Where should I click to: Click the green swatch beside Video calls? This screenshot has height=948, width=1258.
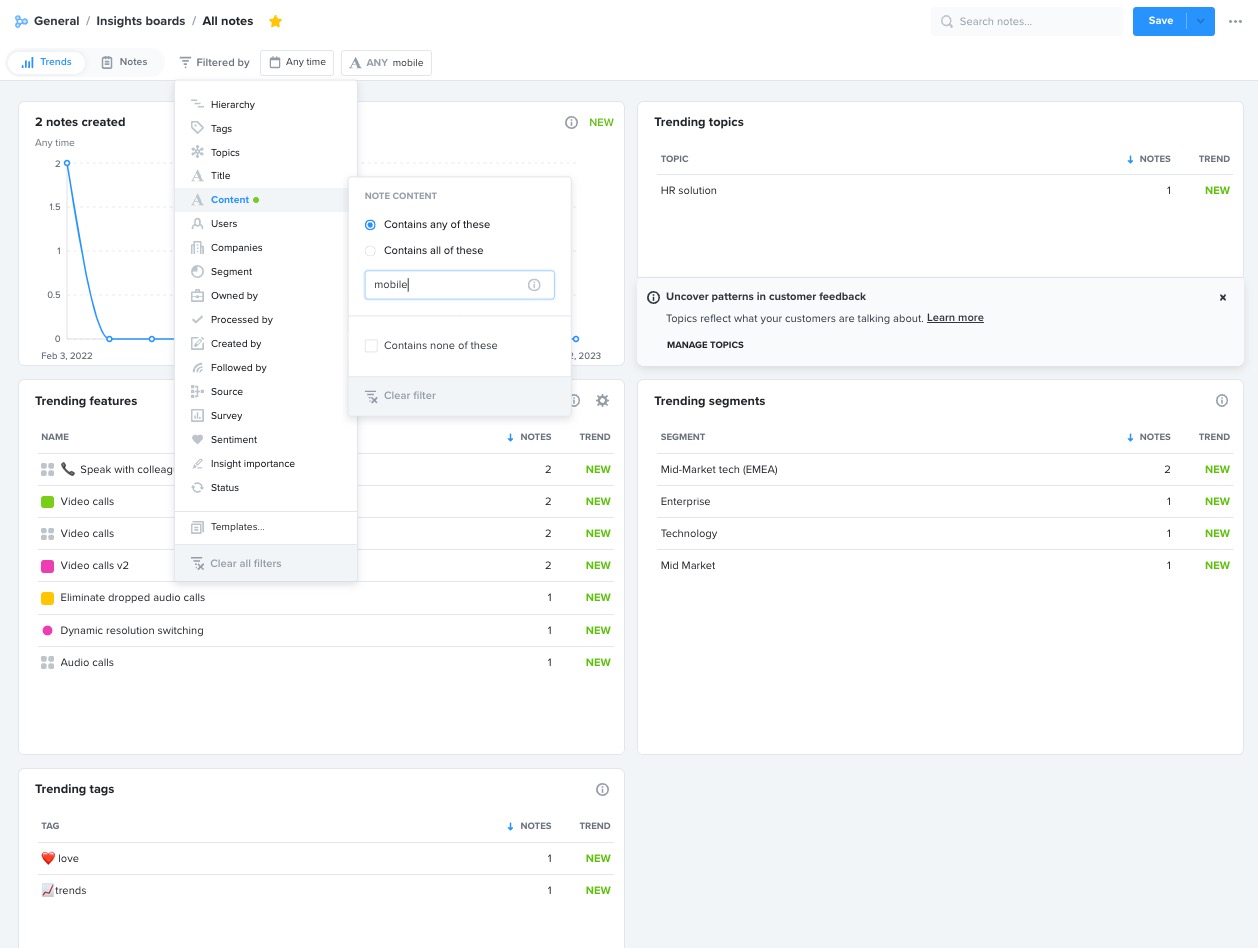coord(47,501)
